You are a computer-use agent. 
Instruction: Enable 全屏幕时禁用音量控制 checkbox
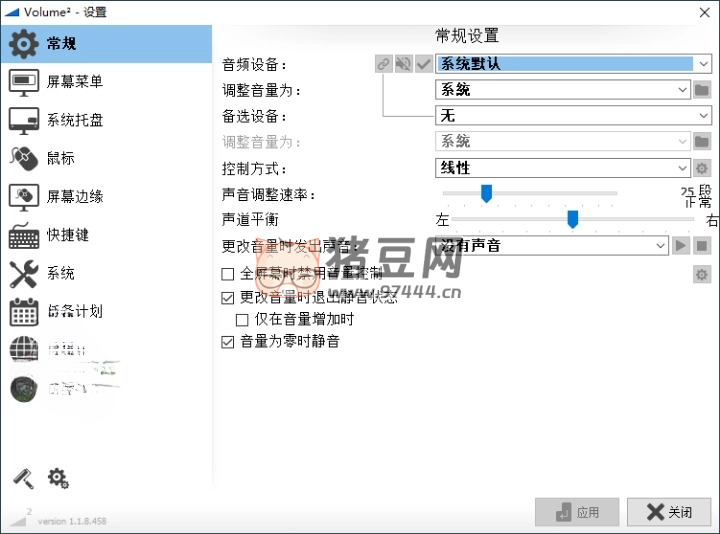click(x=228, y=274)
